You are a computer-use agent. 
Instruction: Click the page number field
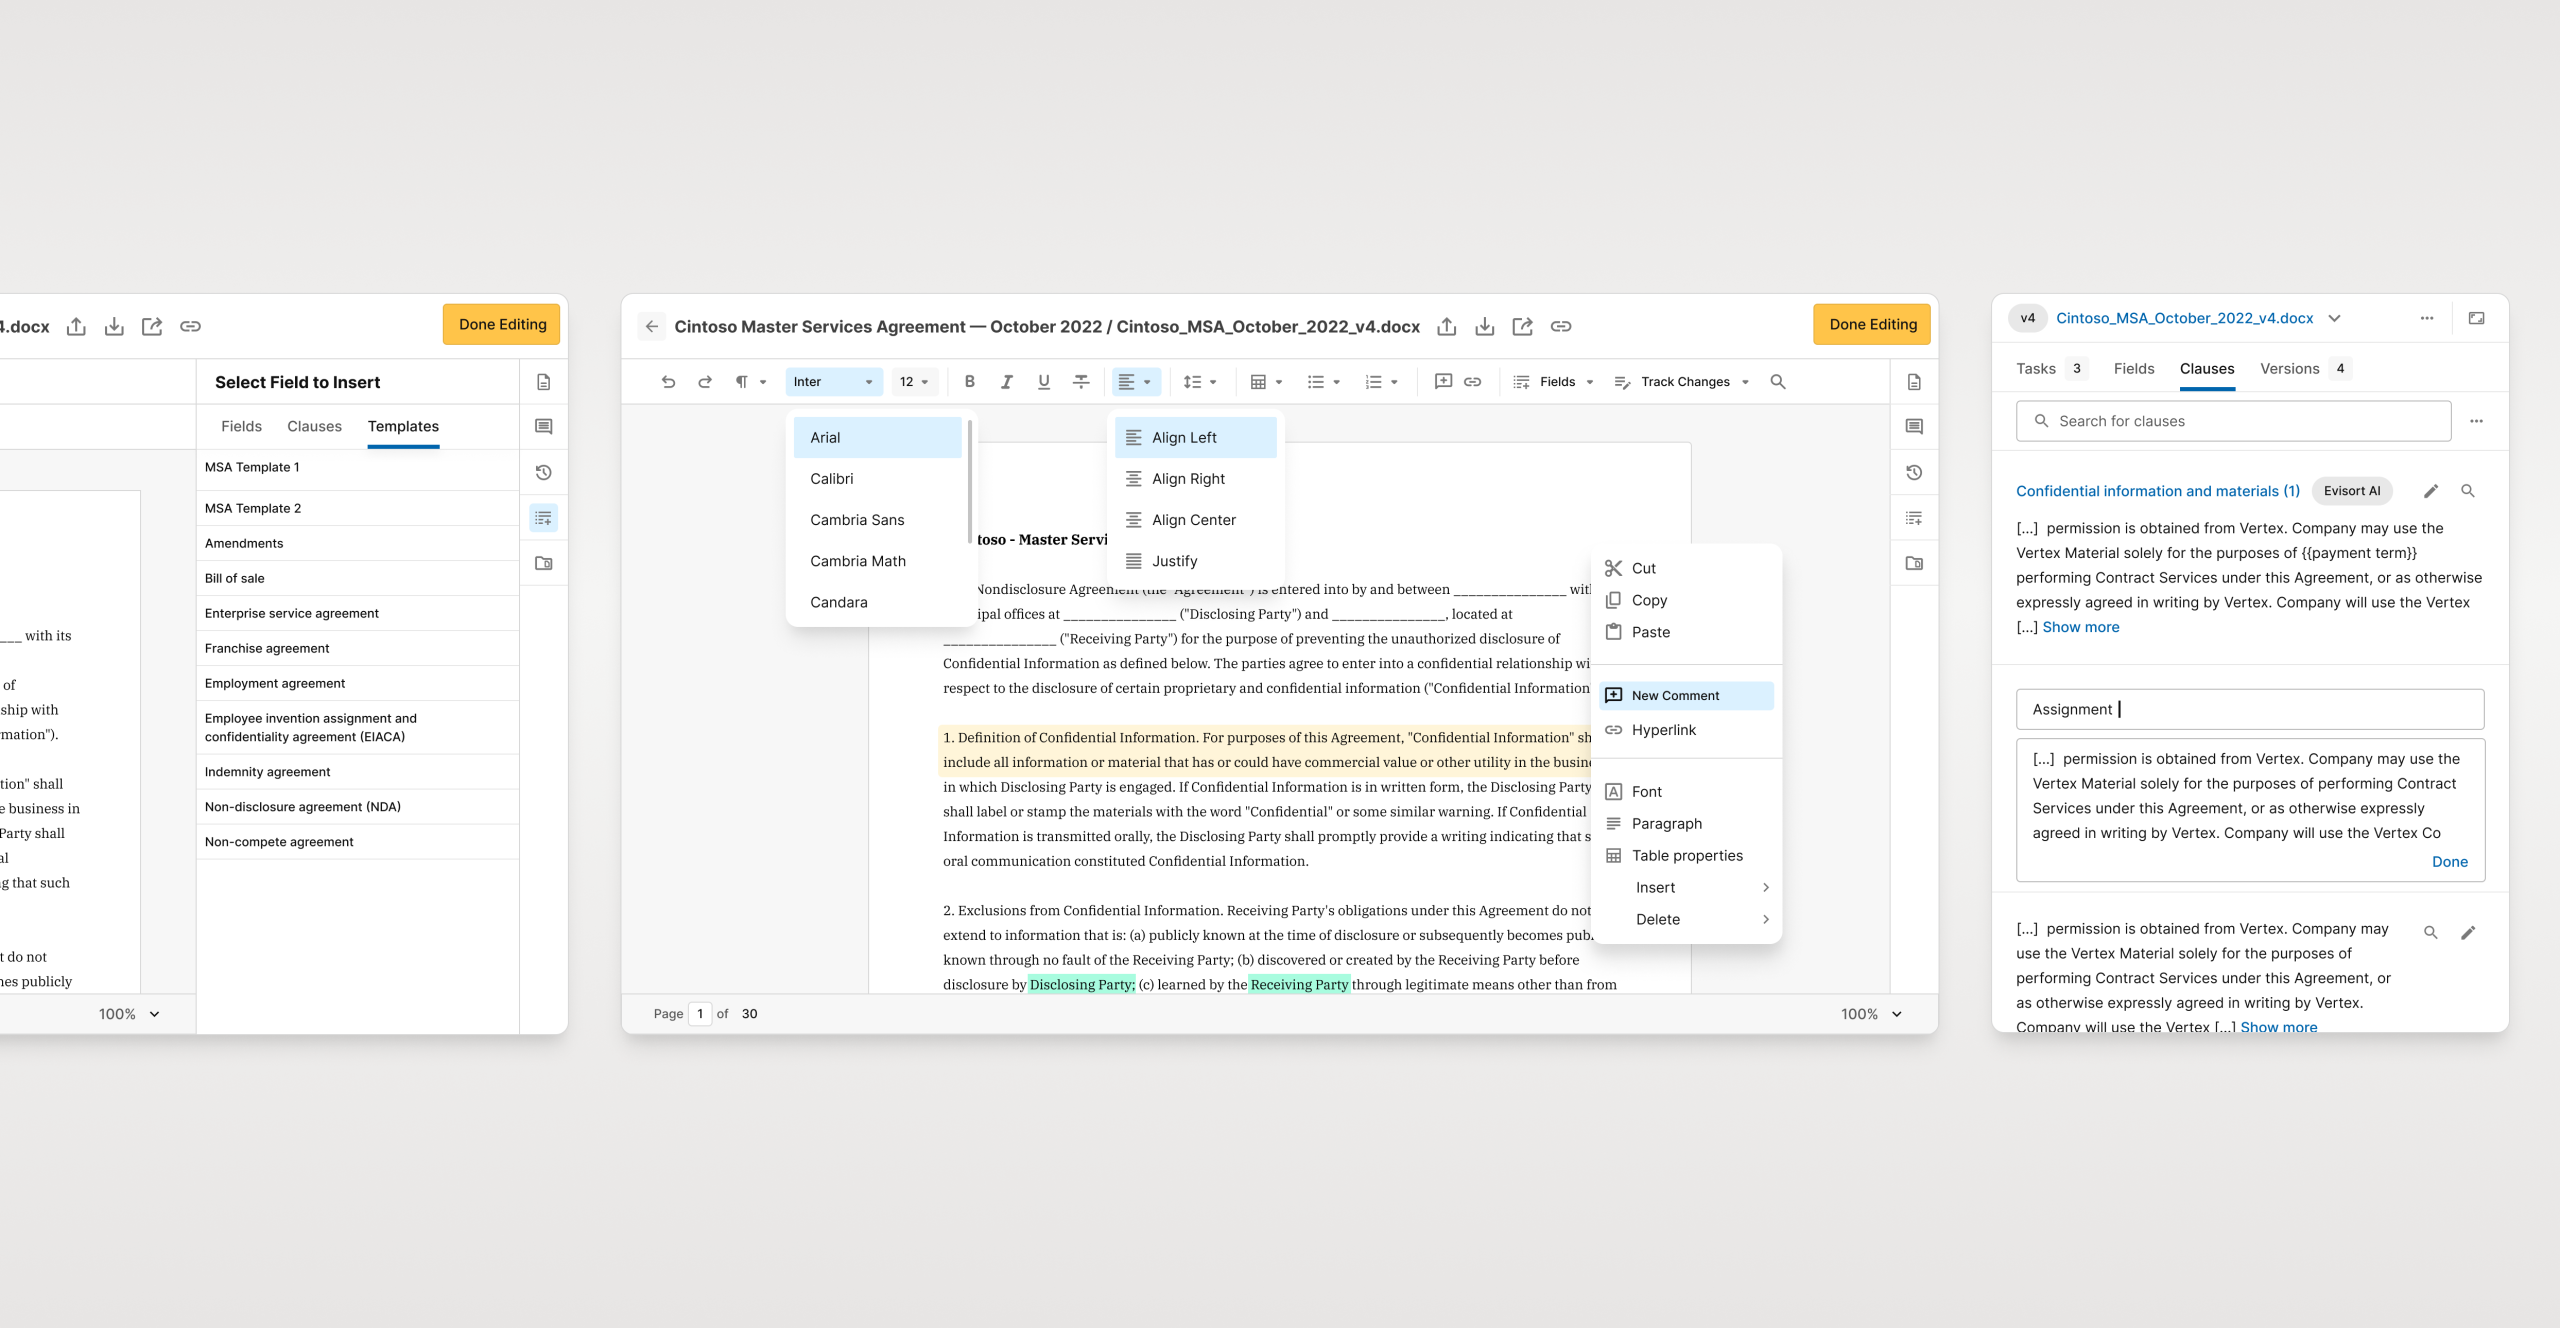[700, 1014]
